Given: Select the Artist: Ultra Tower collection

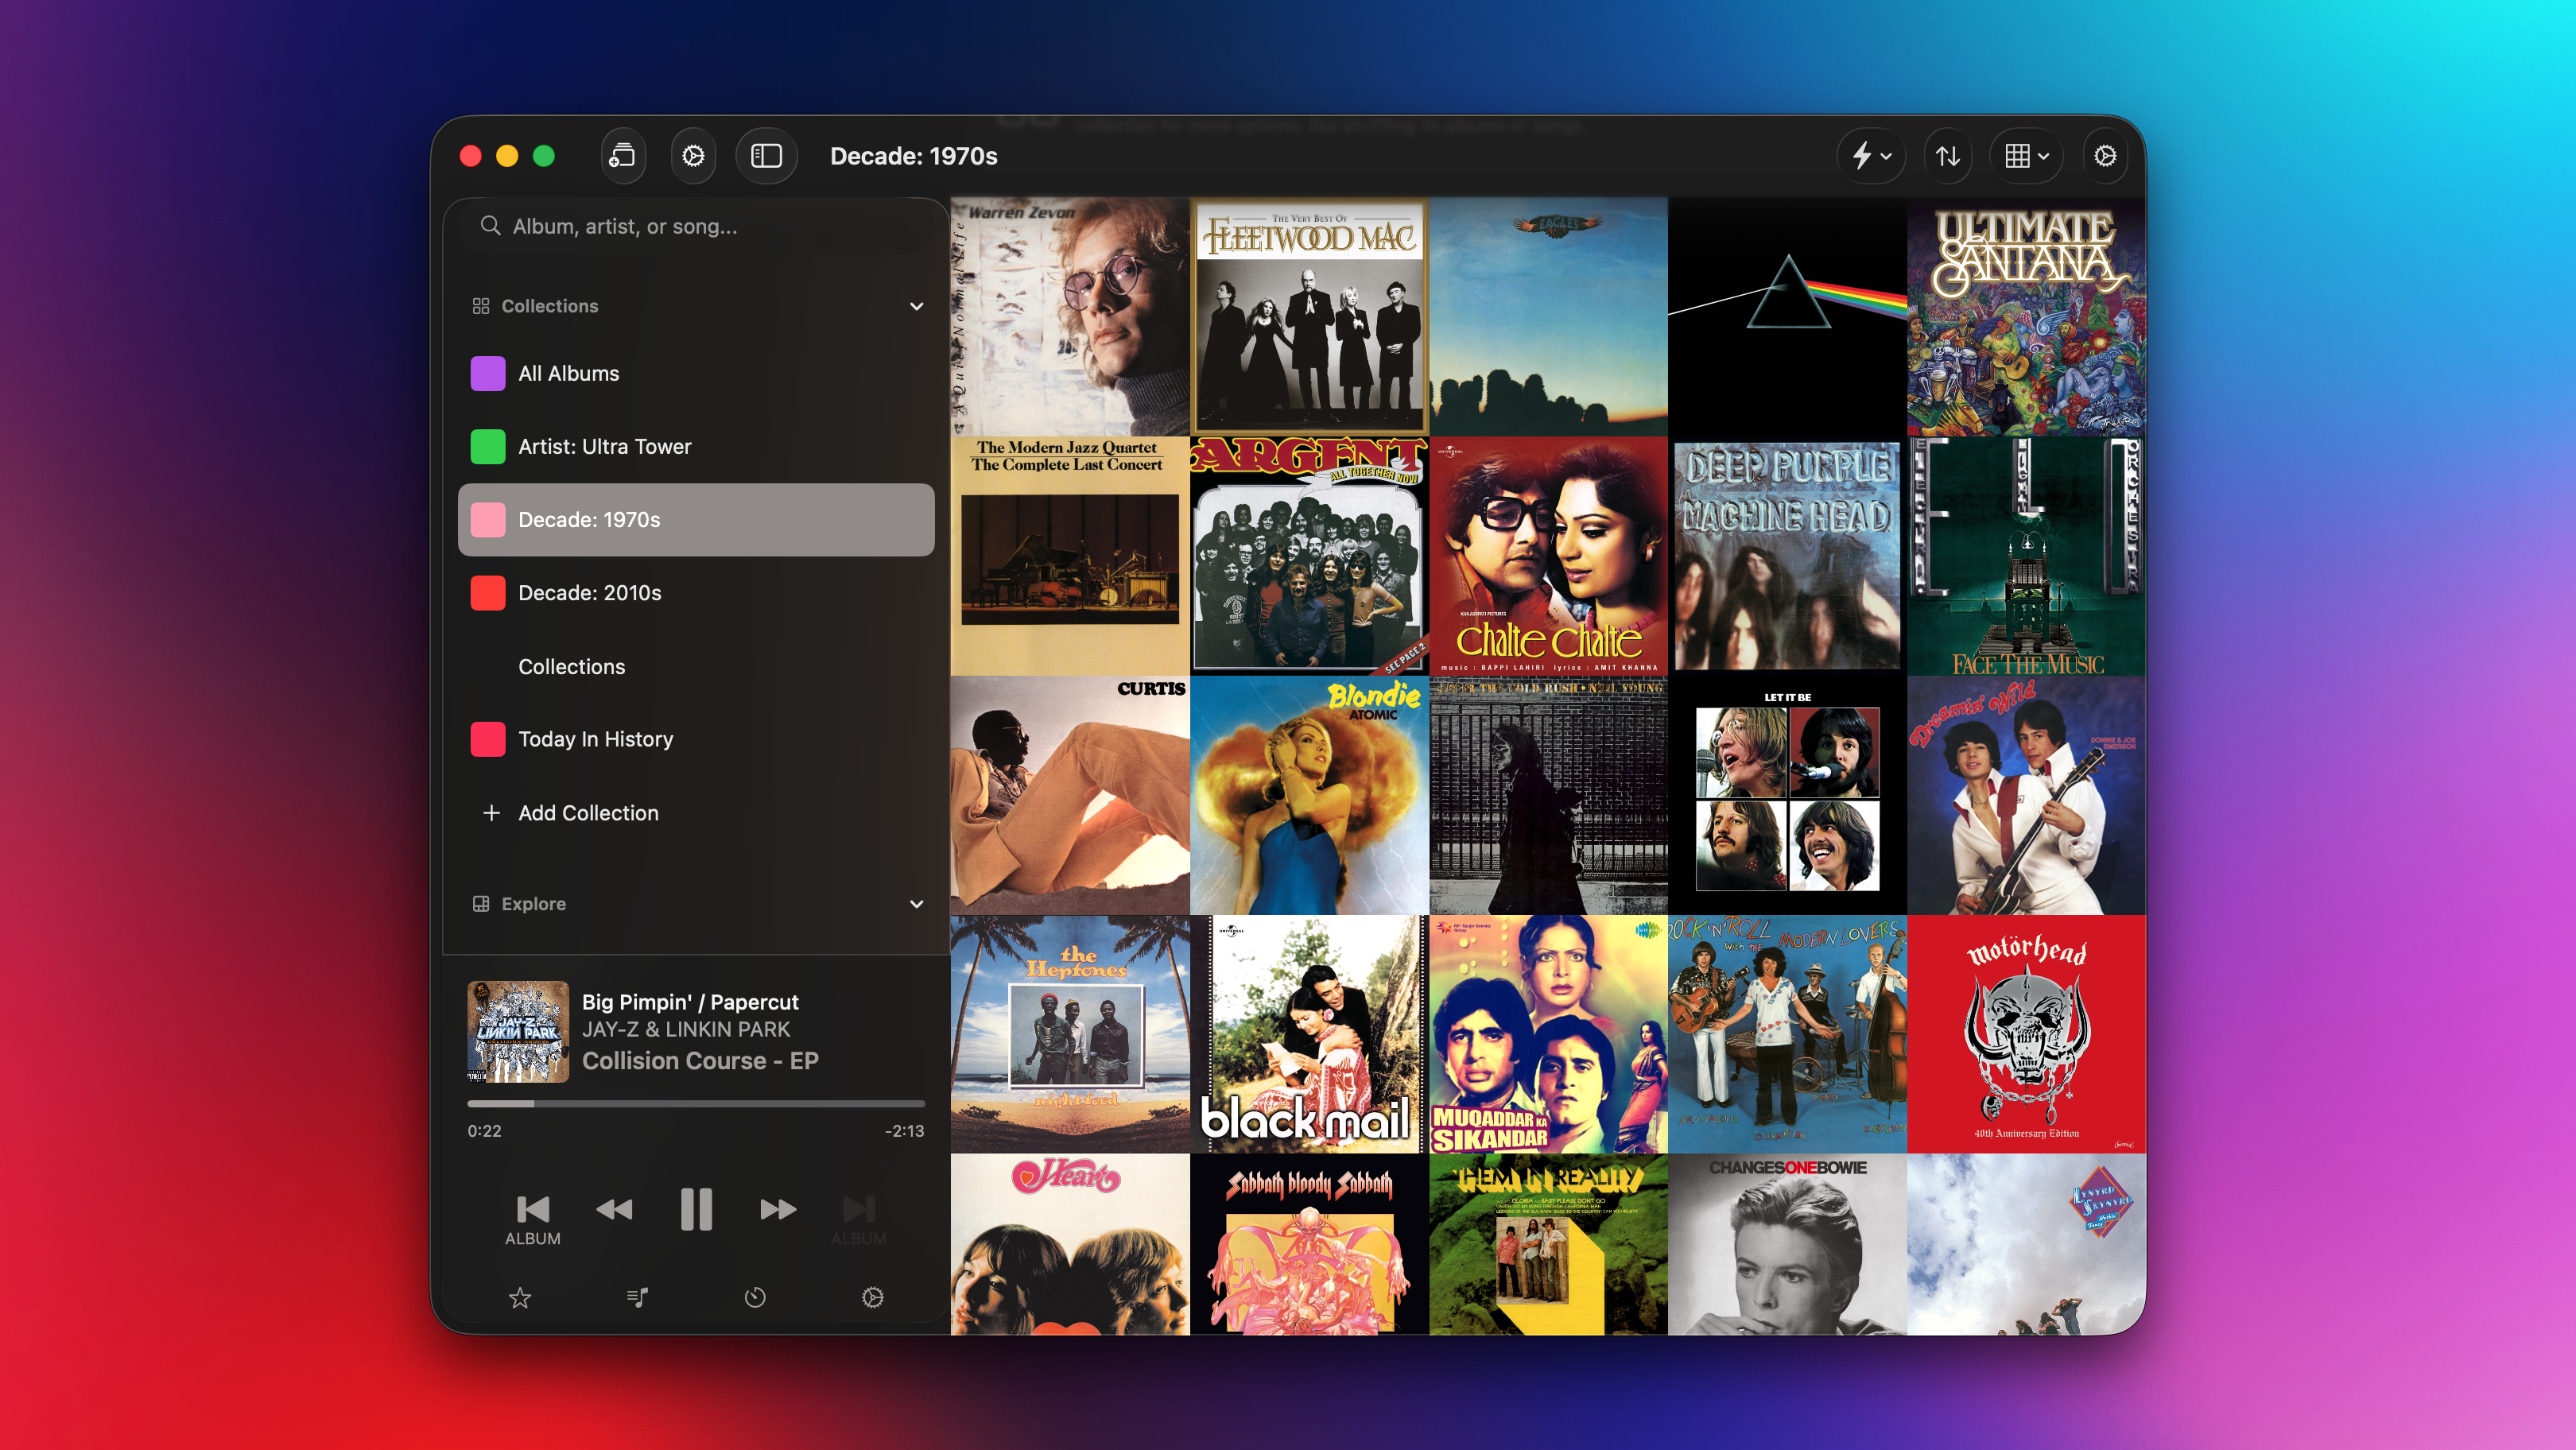Looking at the screenshot, I should coord(604,446).
